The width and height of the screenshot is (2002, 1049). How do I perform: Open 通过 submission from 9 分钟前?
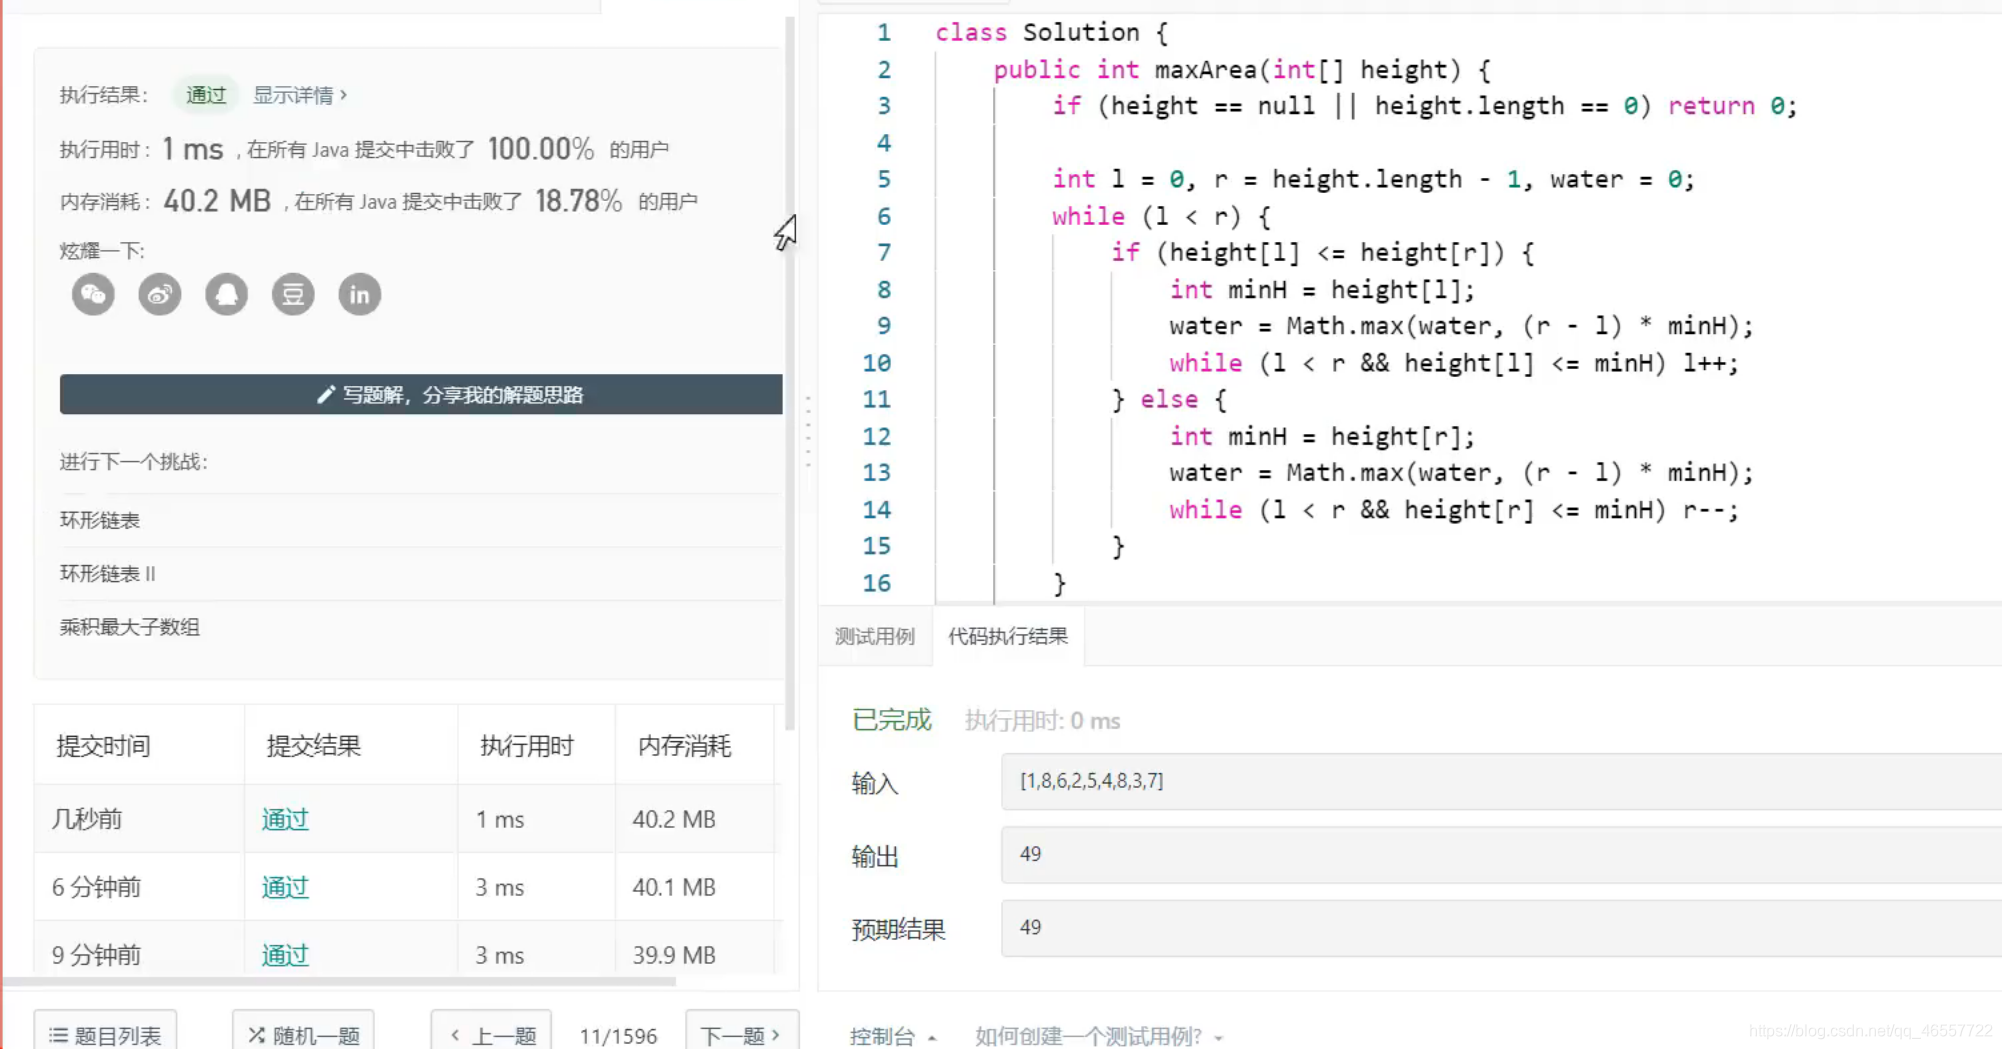285,955
